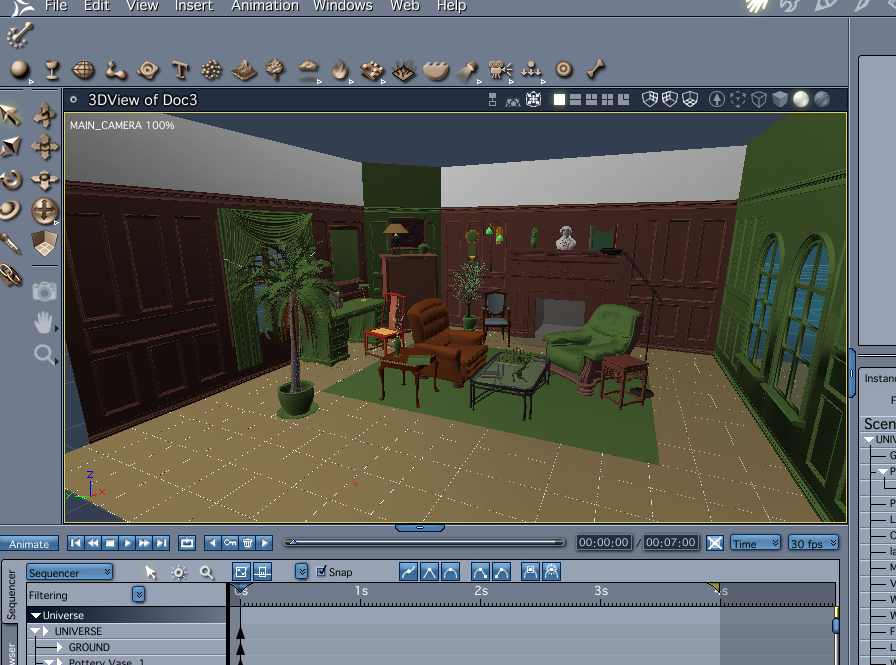Choose the metaball object tool
This screenshot has height=665, width=896.
(116, 70)
